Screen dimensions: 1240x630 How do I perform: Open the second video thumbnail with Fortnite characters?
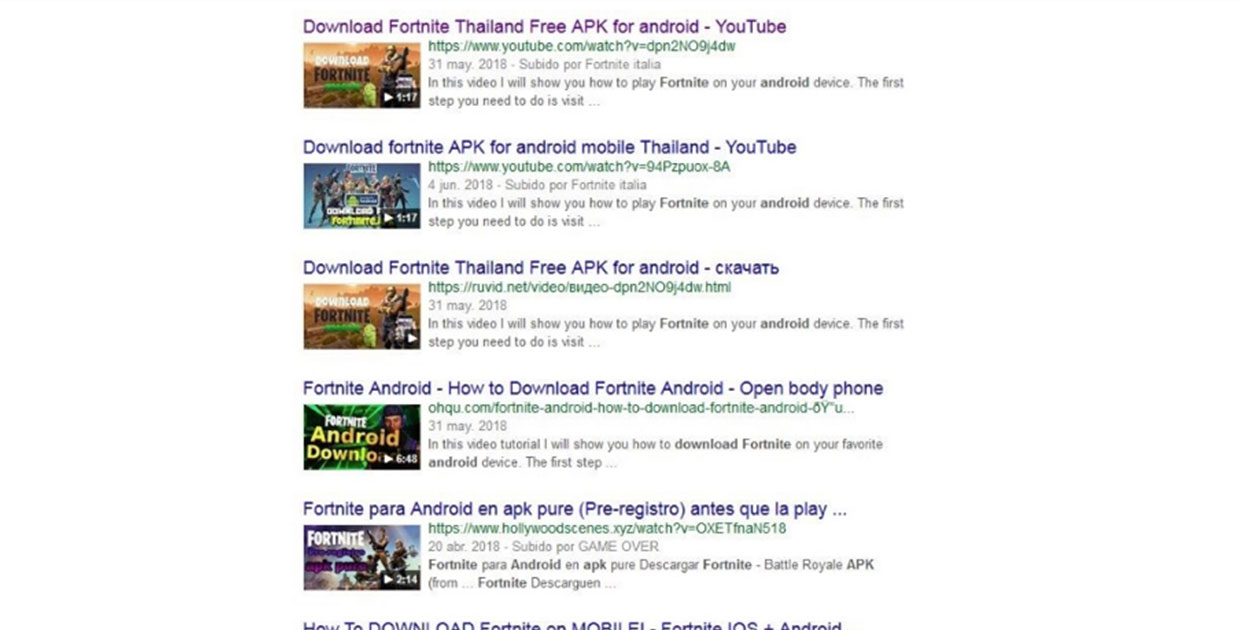(362, 196)
